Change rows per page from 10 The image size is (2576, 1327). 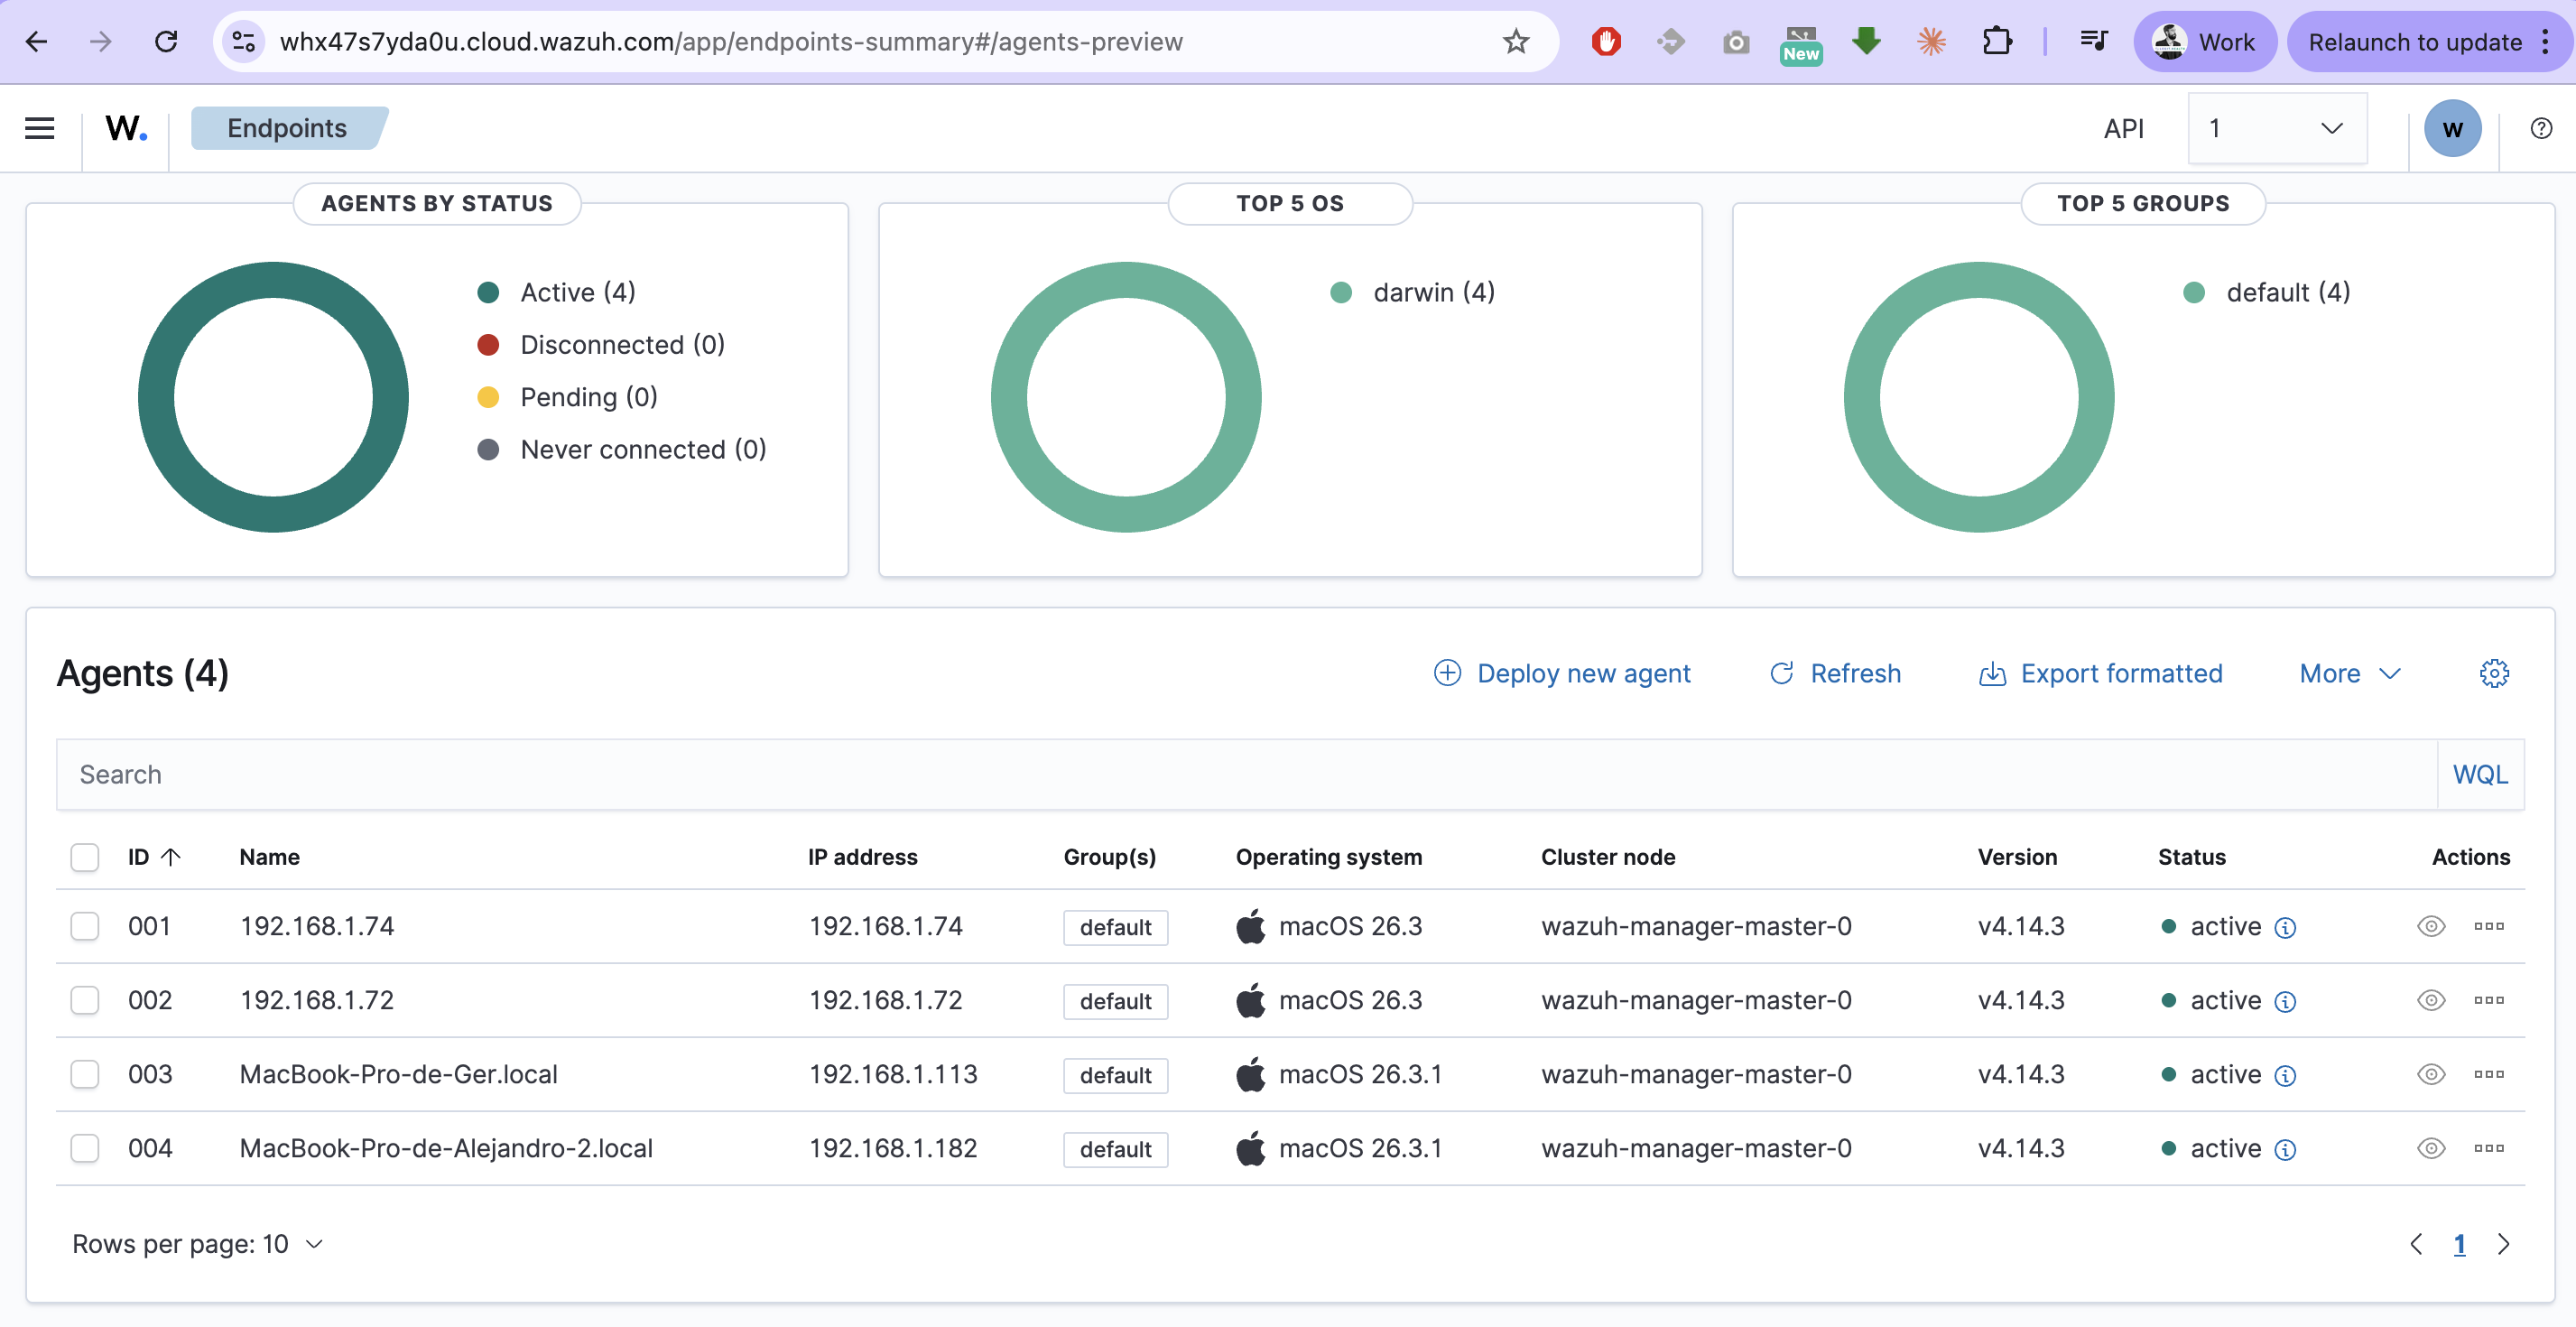point(197,1244)
